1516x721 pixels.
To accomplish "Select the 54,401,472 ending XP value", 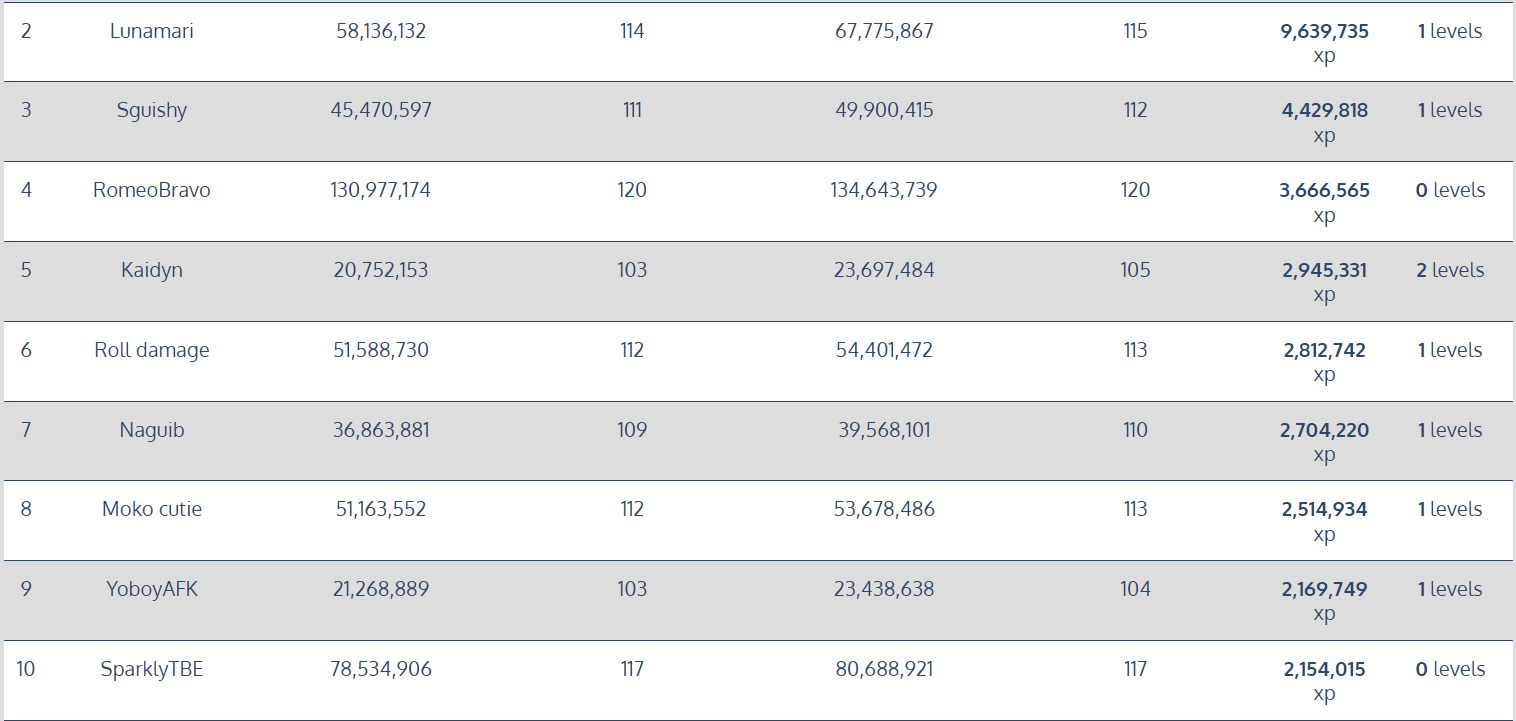I will click(884, 350).
